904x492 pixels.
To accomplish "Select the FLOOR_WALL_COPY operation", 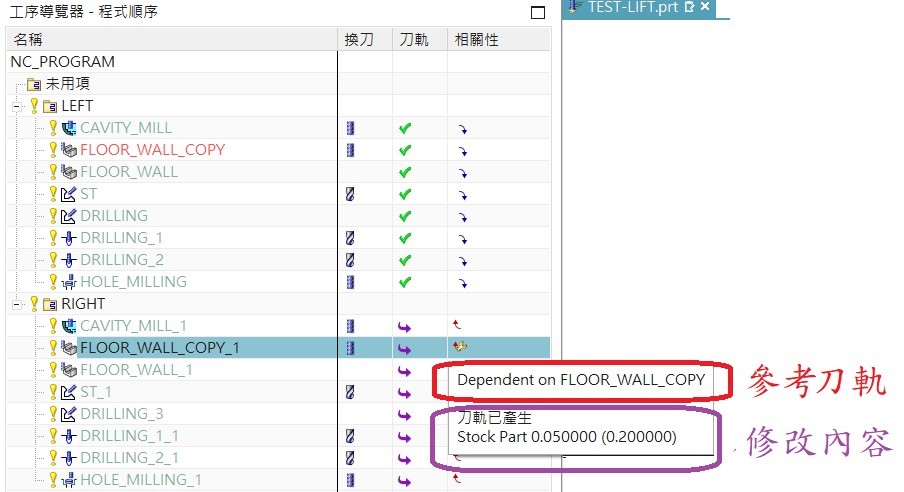I will coord(152,150).
